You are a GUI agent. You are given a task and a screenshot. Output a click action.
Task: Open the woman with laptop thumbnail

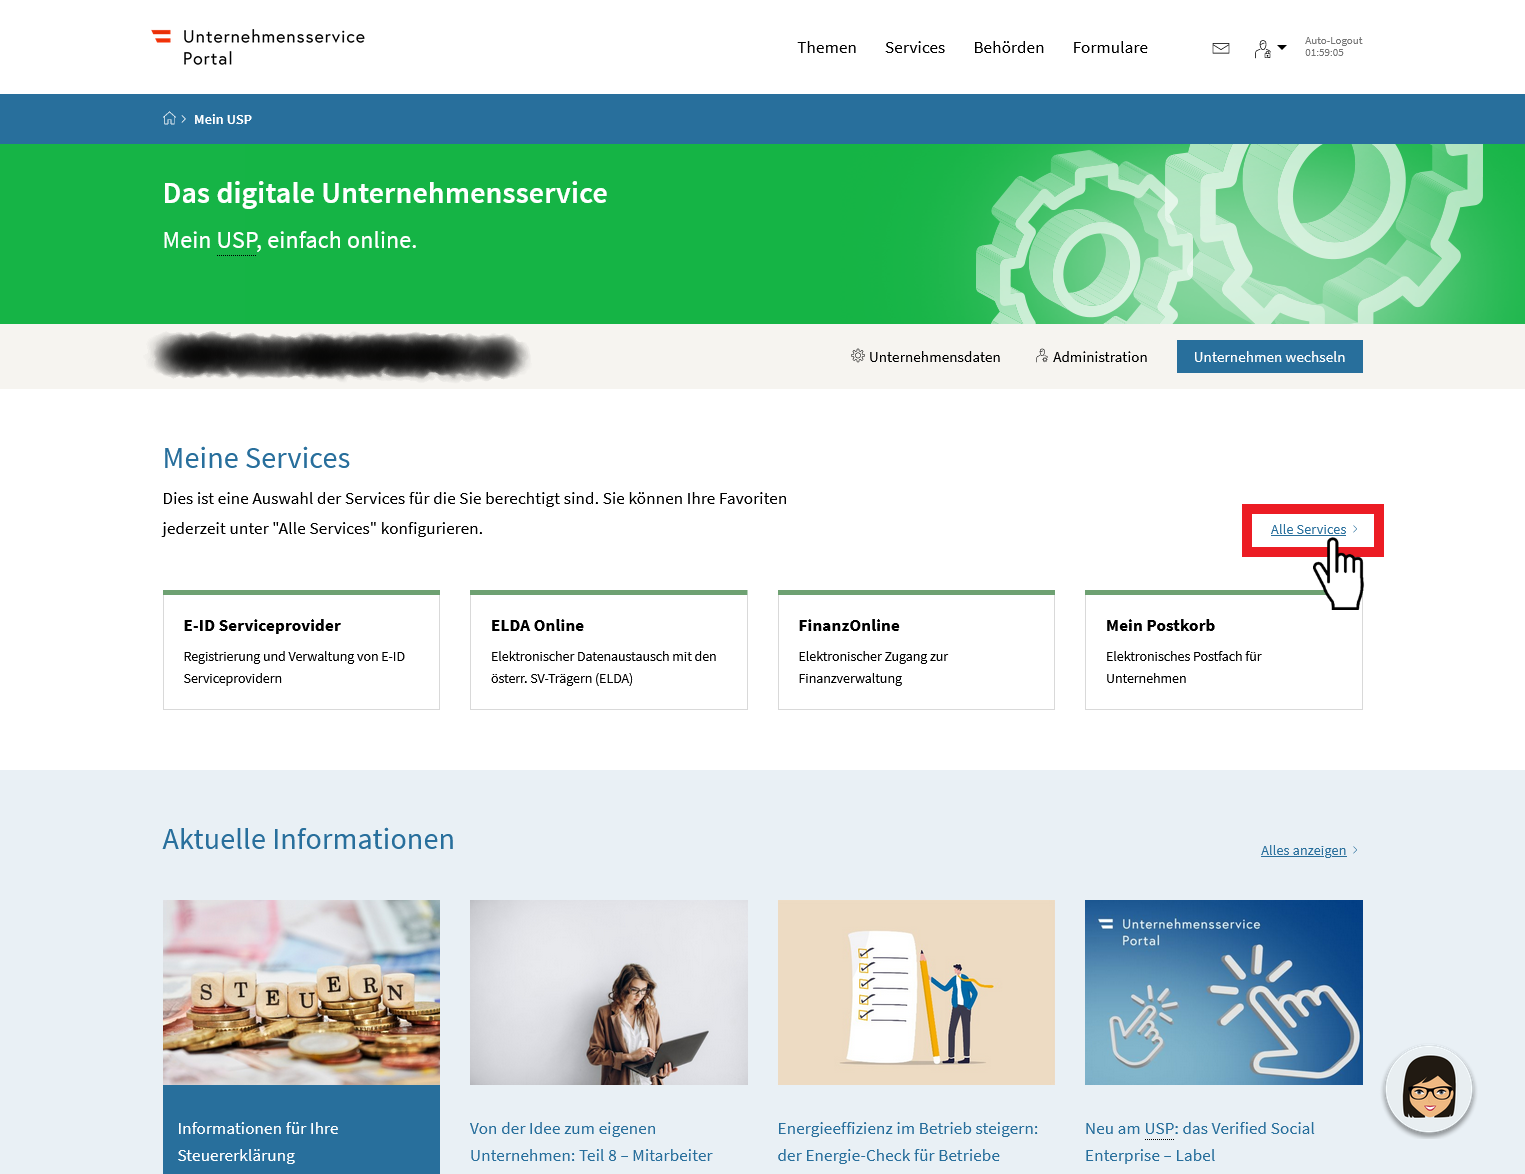pyautogui.click(x=609, y=992)
